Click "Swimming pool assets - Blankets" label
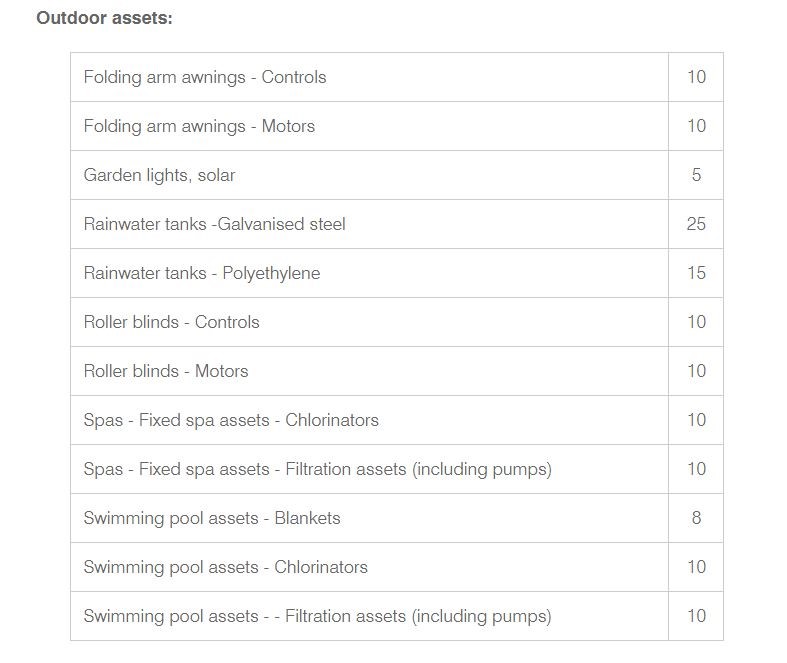The image size is (787, 663). pos(212,518)
